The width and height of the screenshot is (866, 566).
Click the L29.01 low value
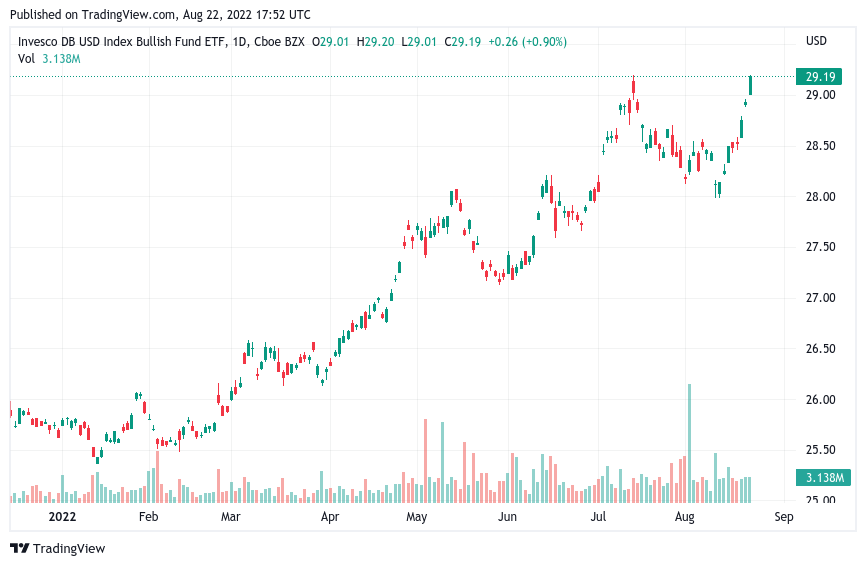[x=419, y=42]
